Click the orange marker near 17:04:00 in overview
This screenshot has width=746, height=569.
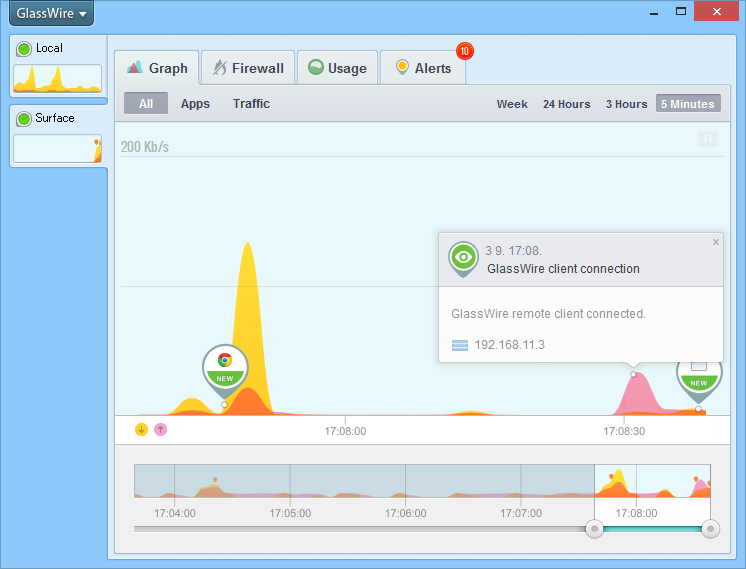click(215, 480)
